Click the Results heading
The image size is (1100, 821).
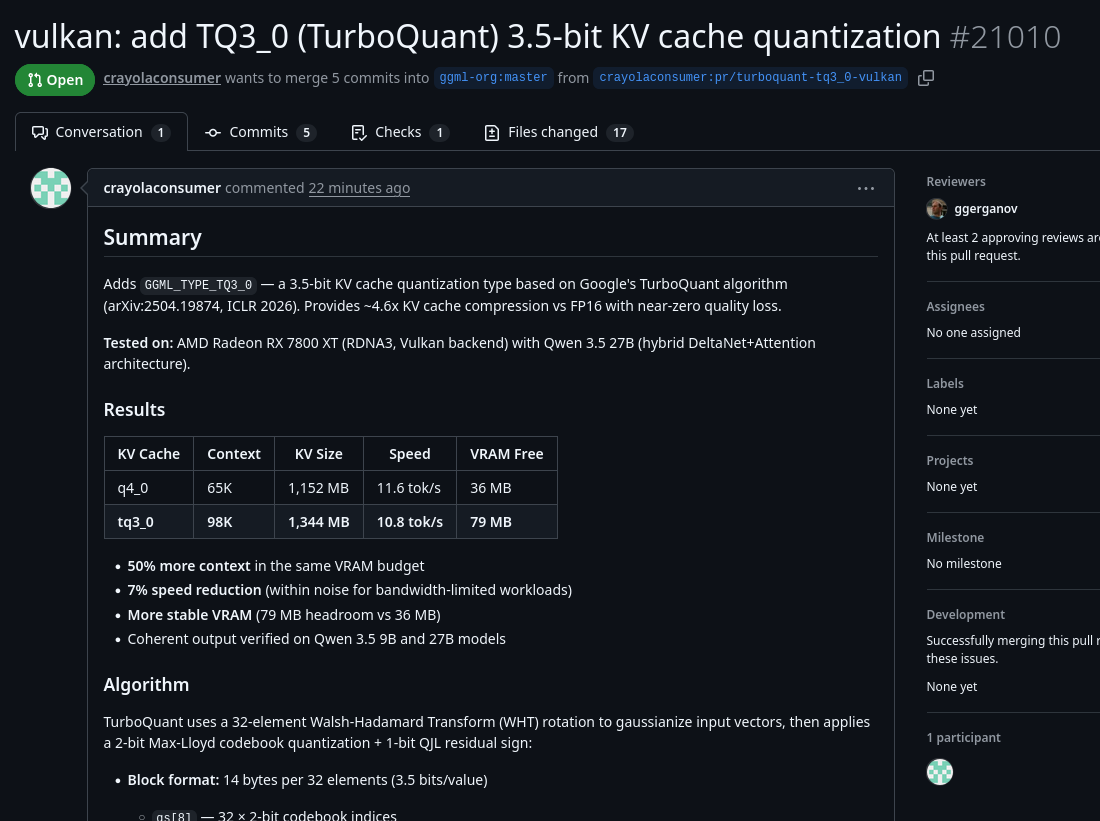(x=134, y=410)
